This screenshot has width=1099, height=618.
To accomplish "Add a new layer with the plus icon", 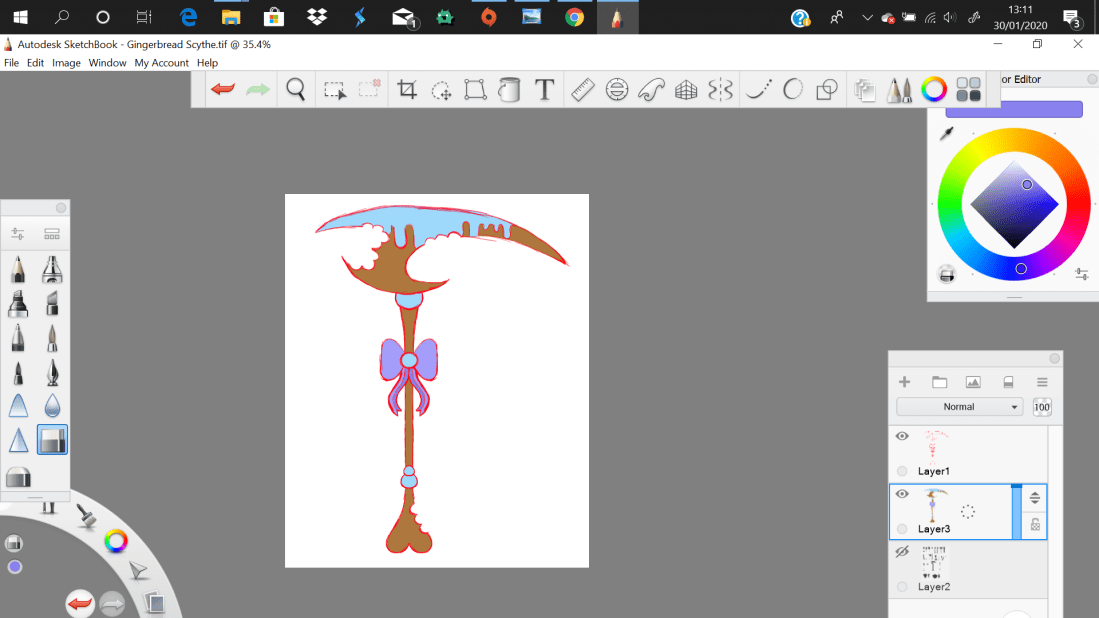I will click(904, 381).
